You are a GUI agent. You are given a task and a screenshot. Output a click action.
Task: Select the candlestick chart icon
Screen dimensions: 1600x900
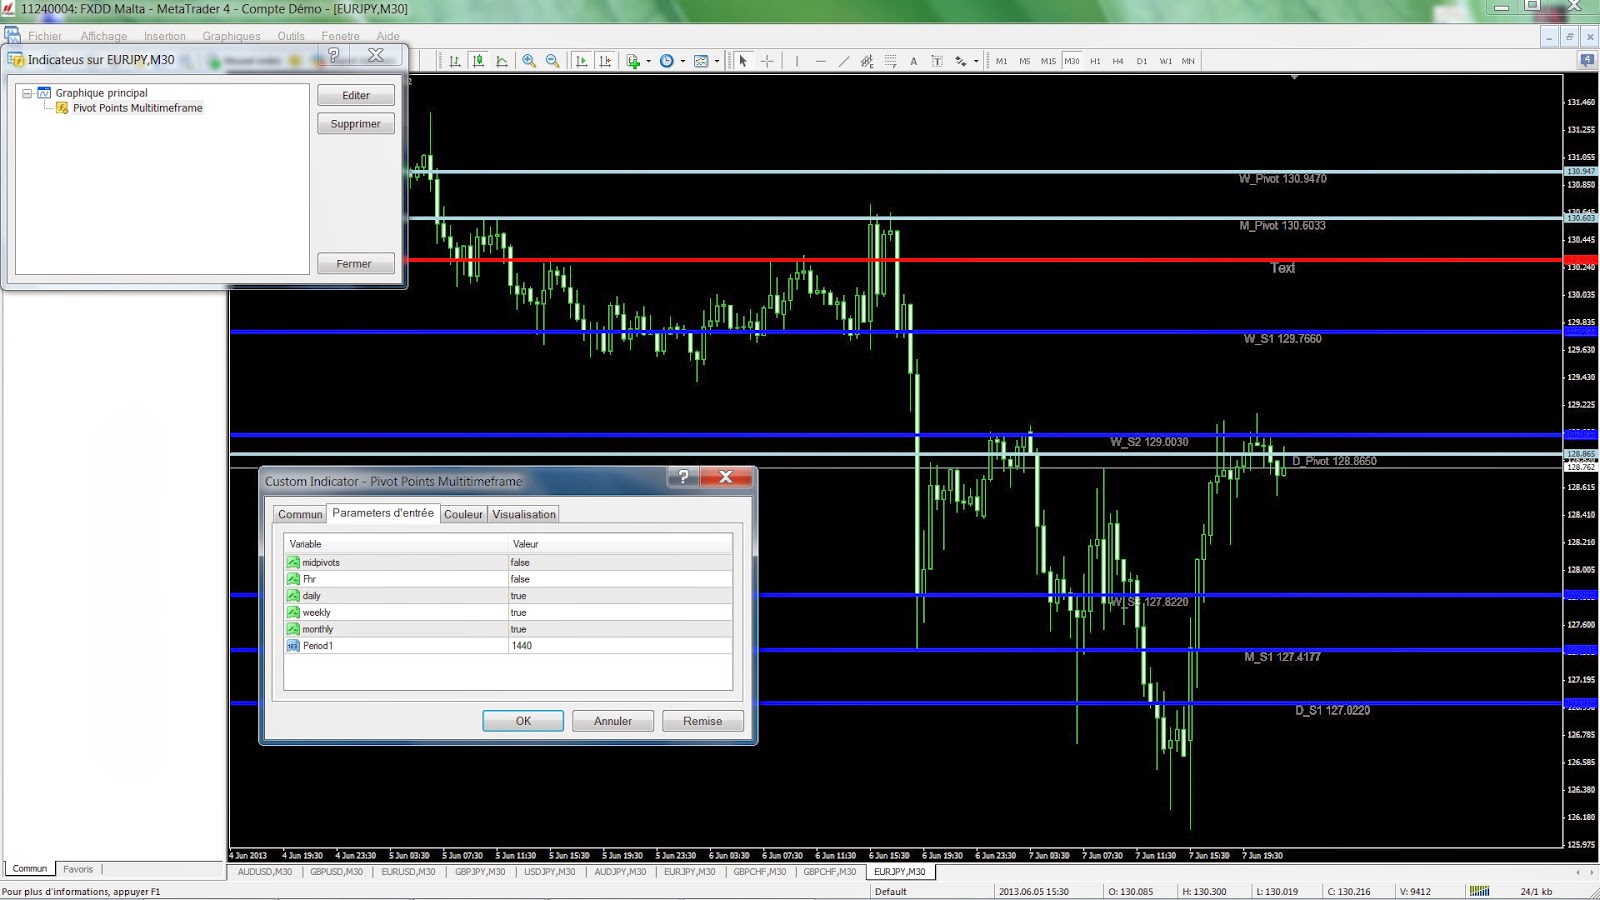click(x=478, y=61)
